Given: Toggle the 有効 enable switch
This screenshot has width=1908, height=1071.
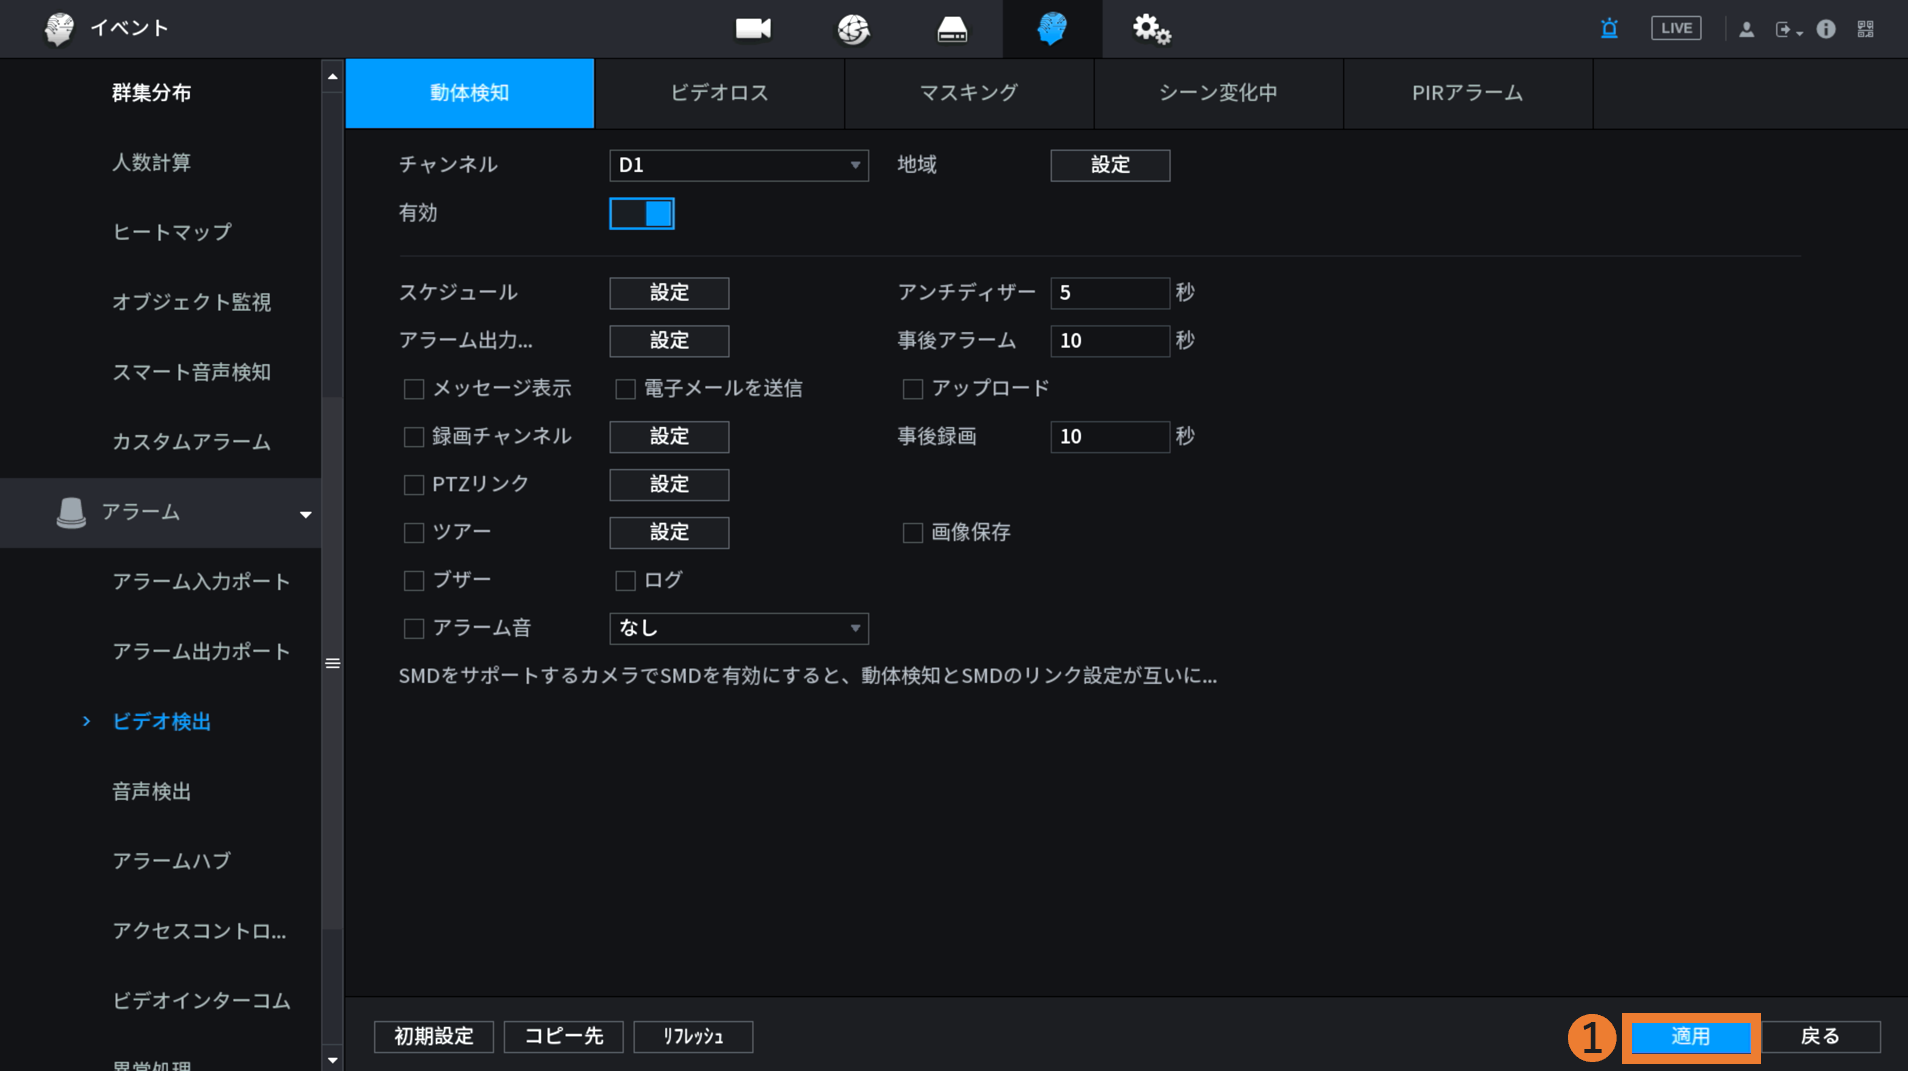Looking at the screenshot, I should tap(642, 213).
